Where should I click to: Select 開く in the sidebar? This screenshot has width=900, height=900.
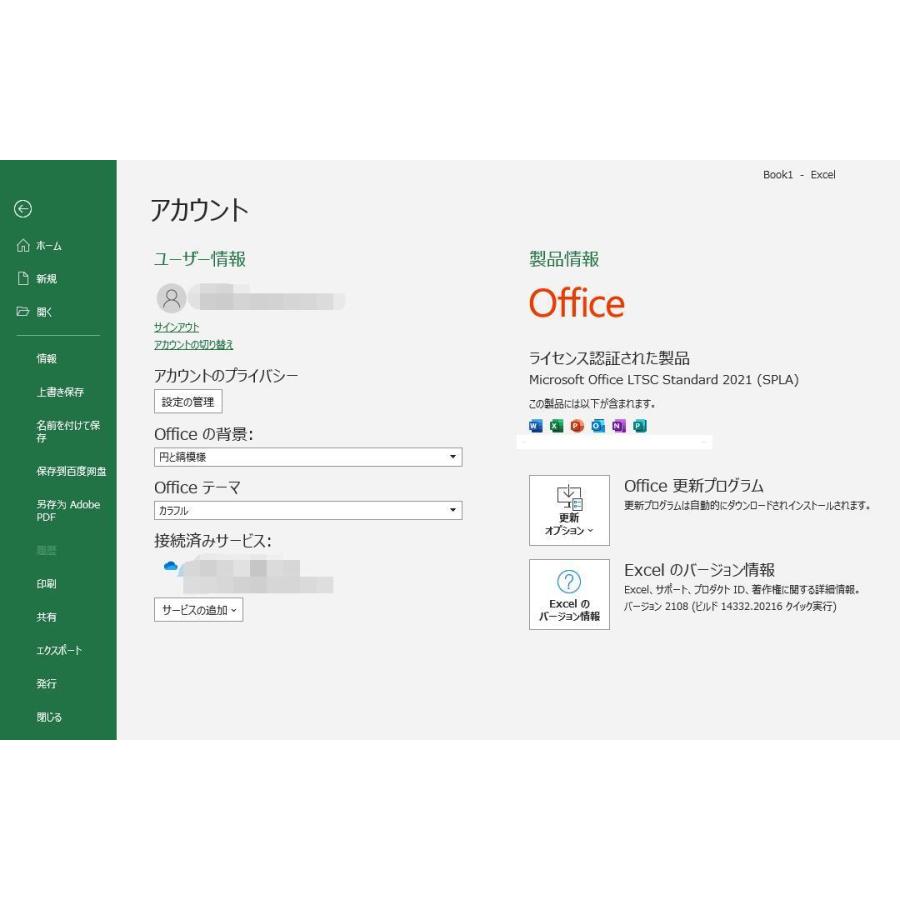click(x=44, y=312)
